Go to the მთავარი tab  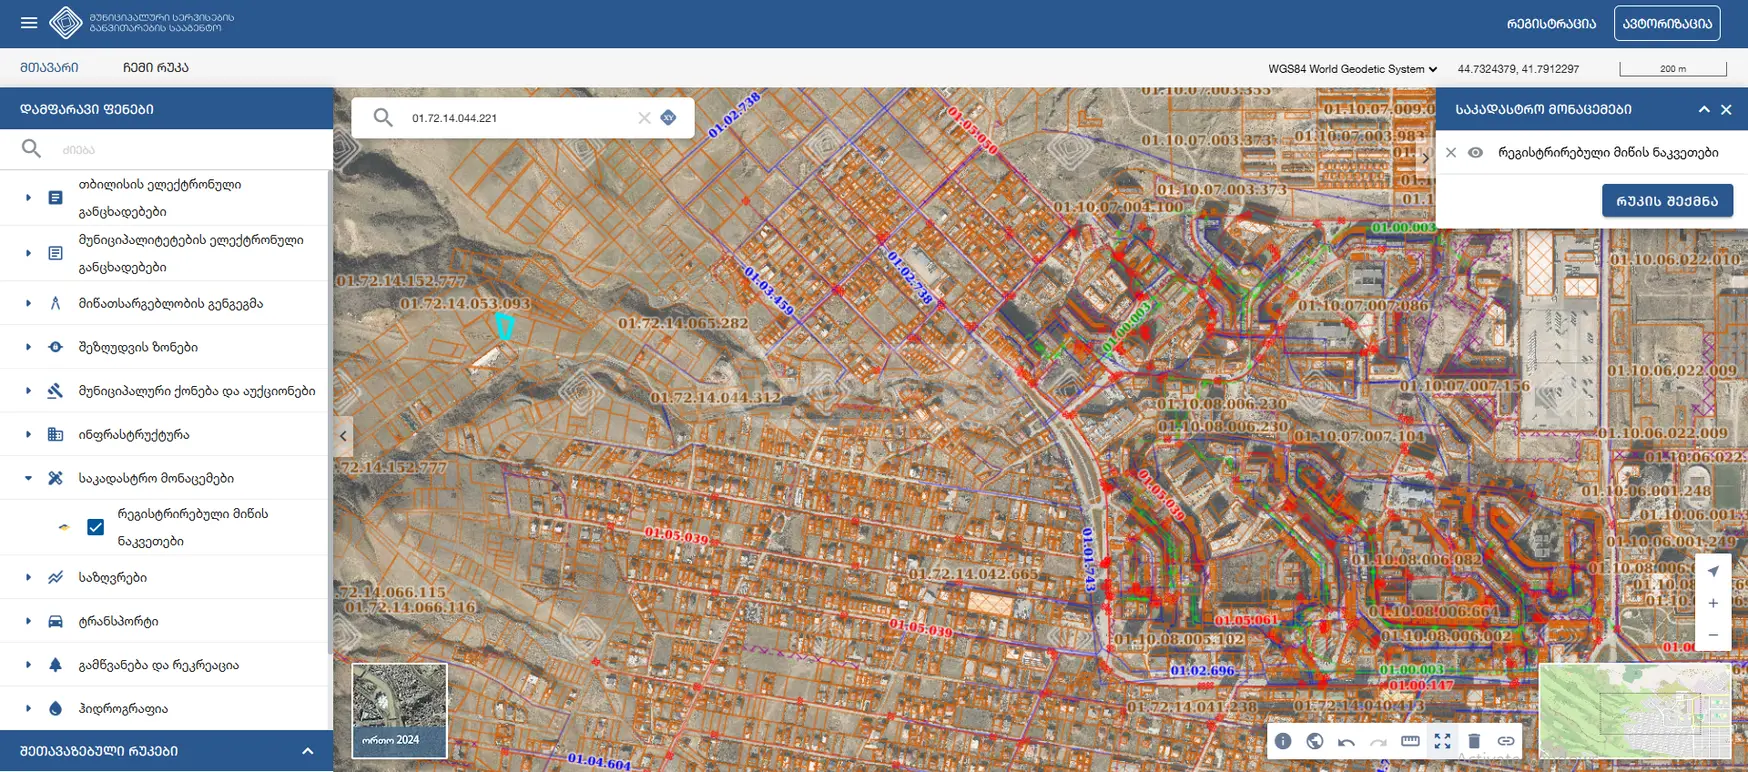click(x=49, y=67)
